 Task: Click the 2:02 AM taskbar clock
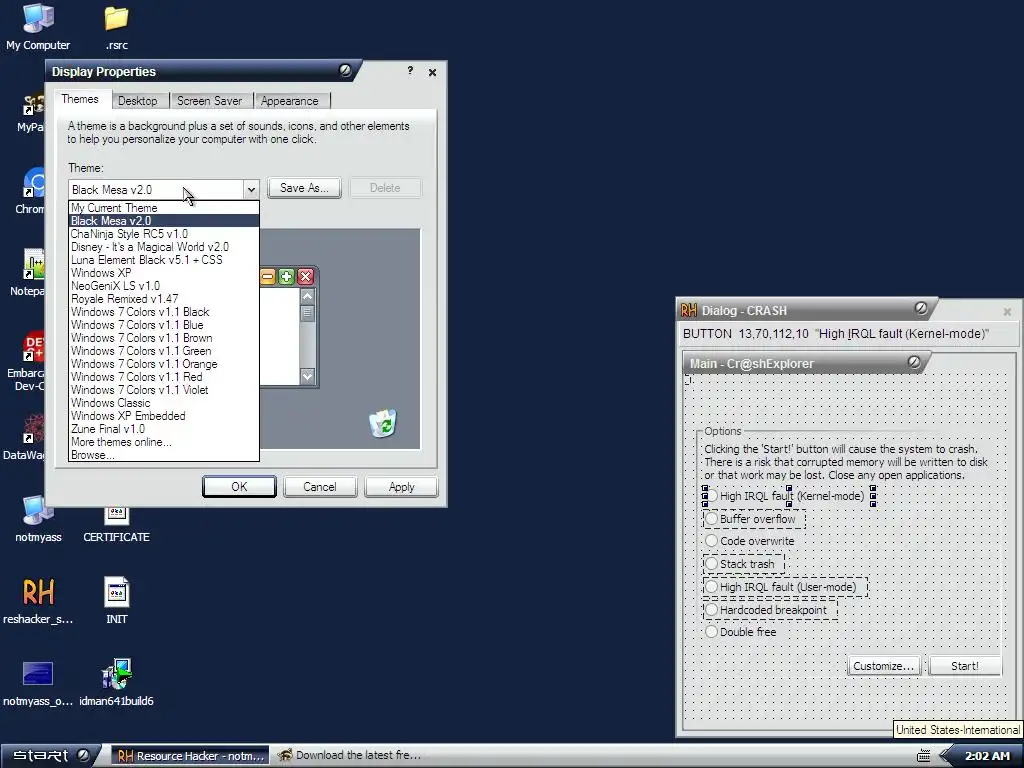987,756
